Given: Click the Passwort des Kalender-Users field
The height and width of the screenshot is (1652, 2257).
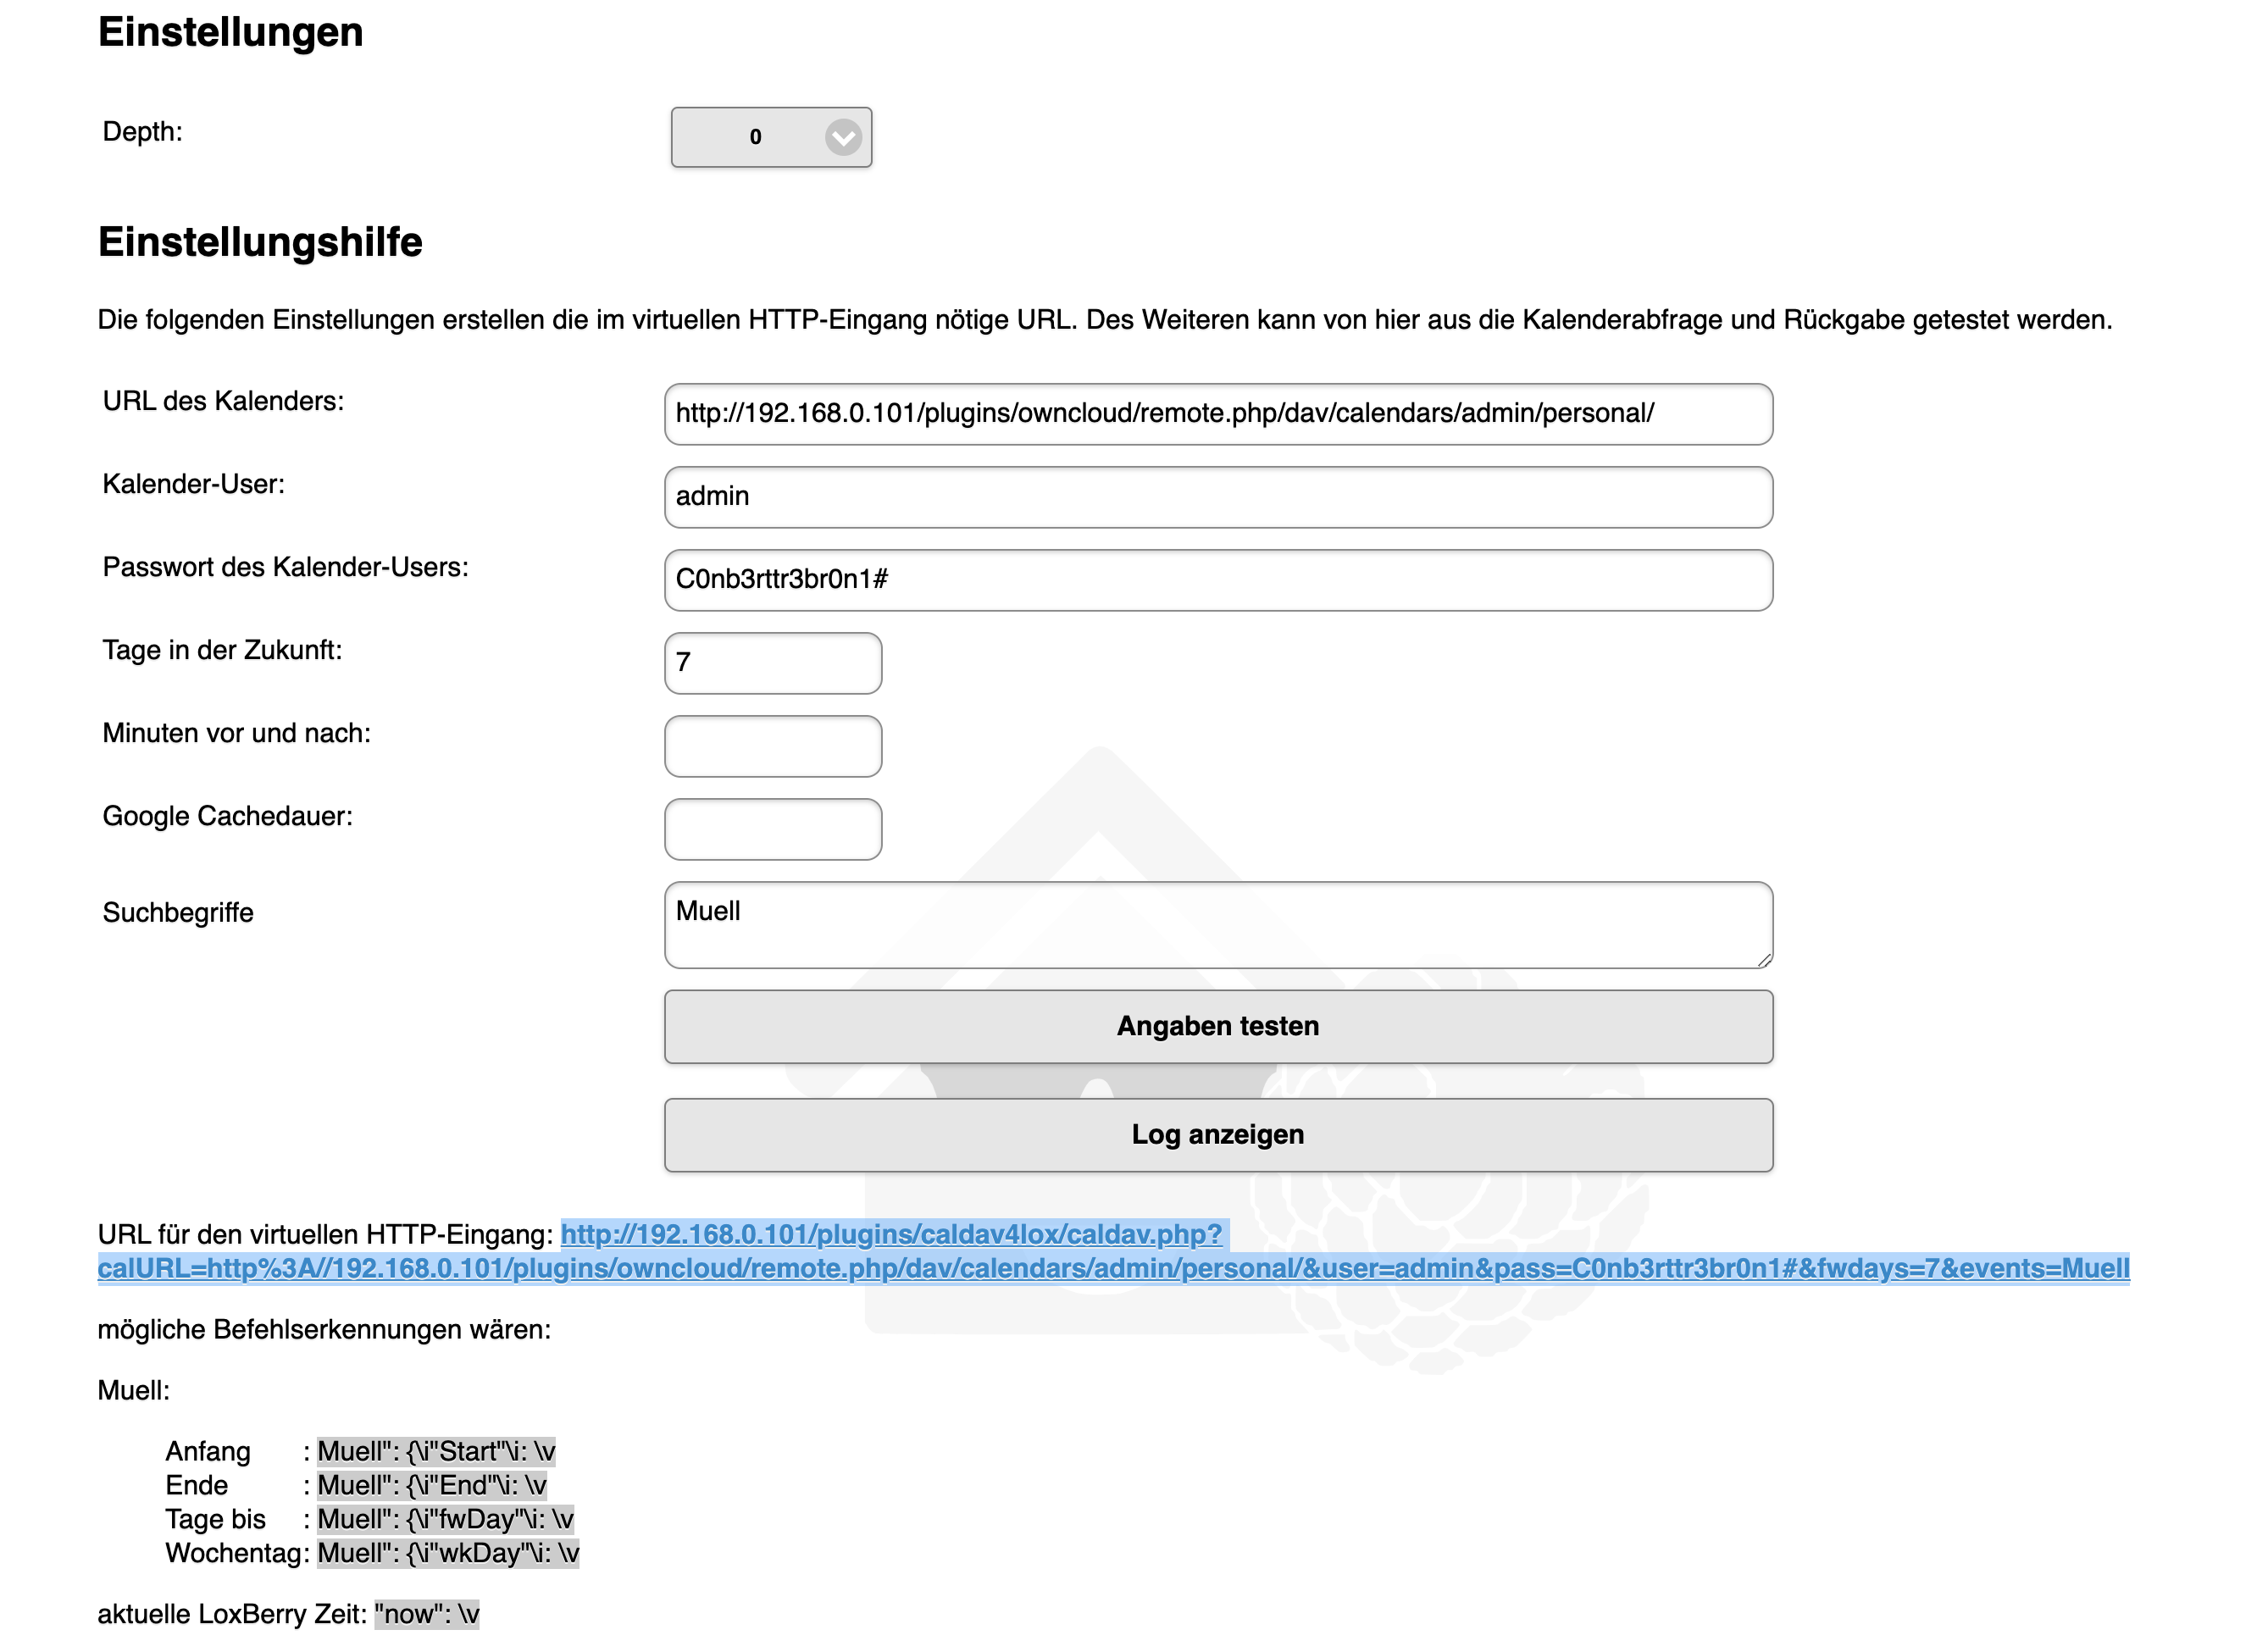Looking at the screenshot, I should point(1217,580).
